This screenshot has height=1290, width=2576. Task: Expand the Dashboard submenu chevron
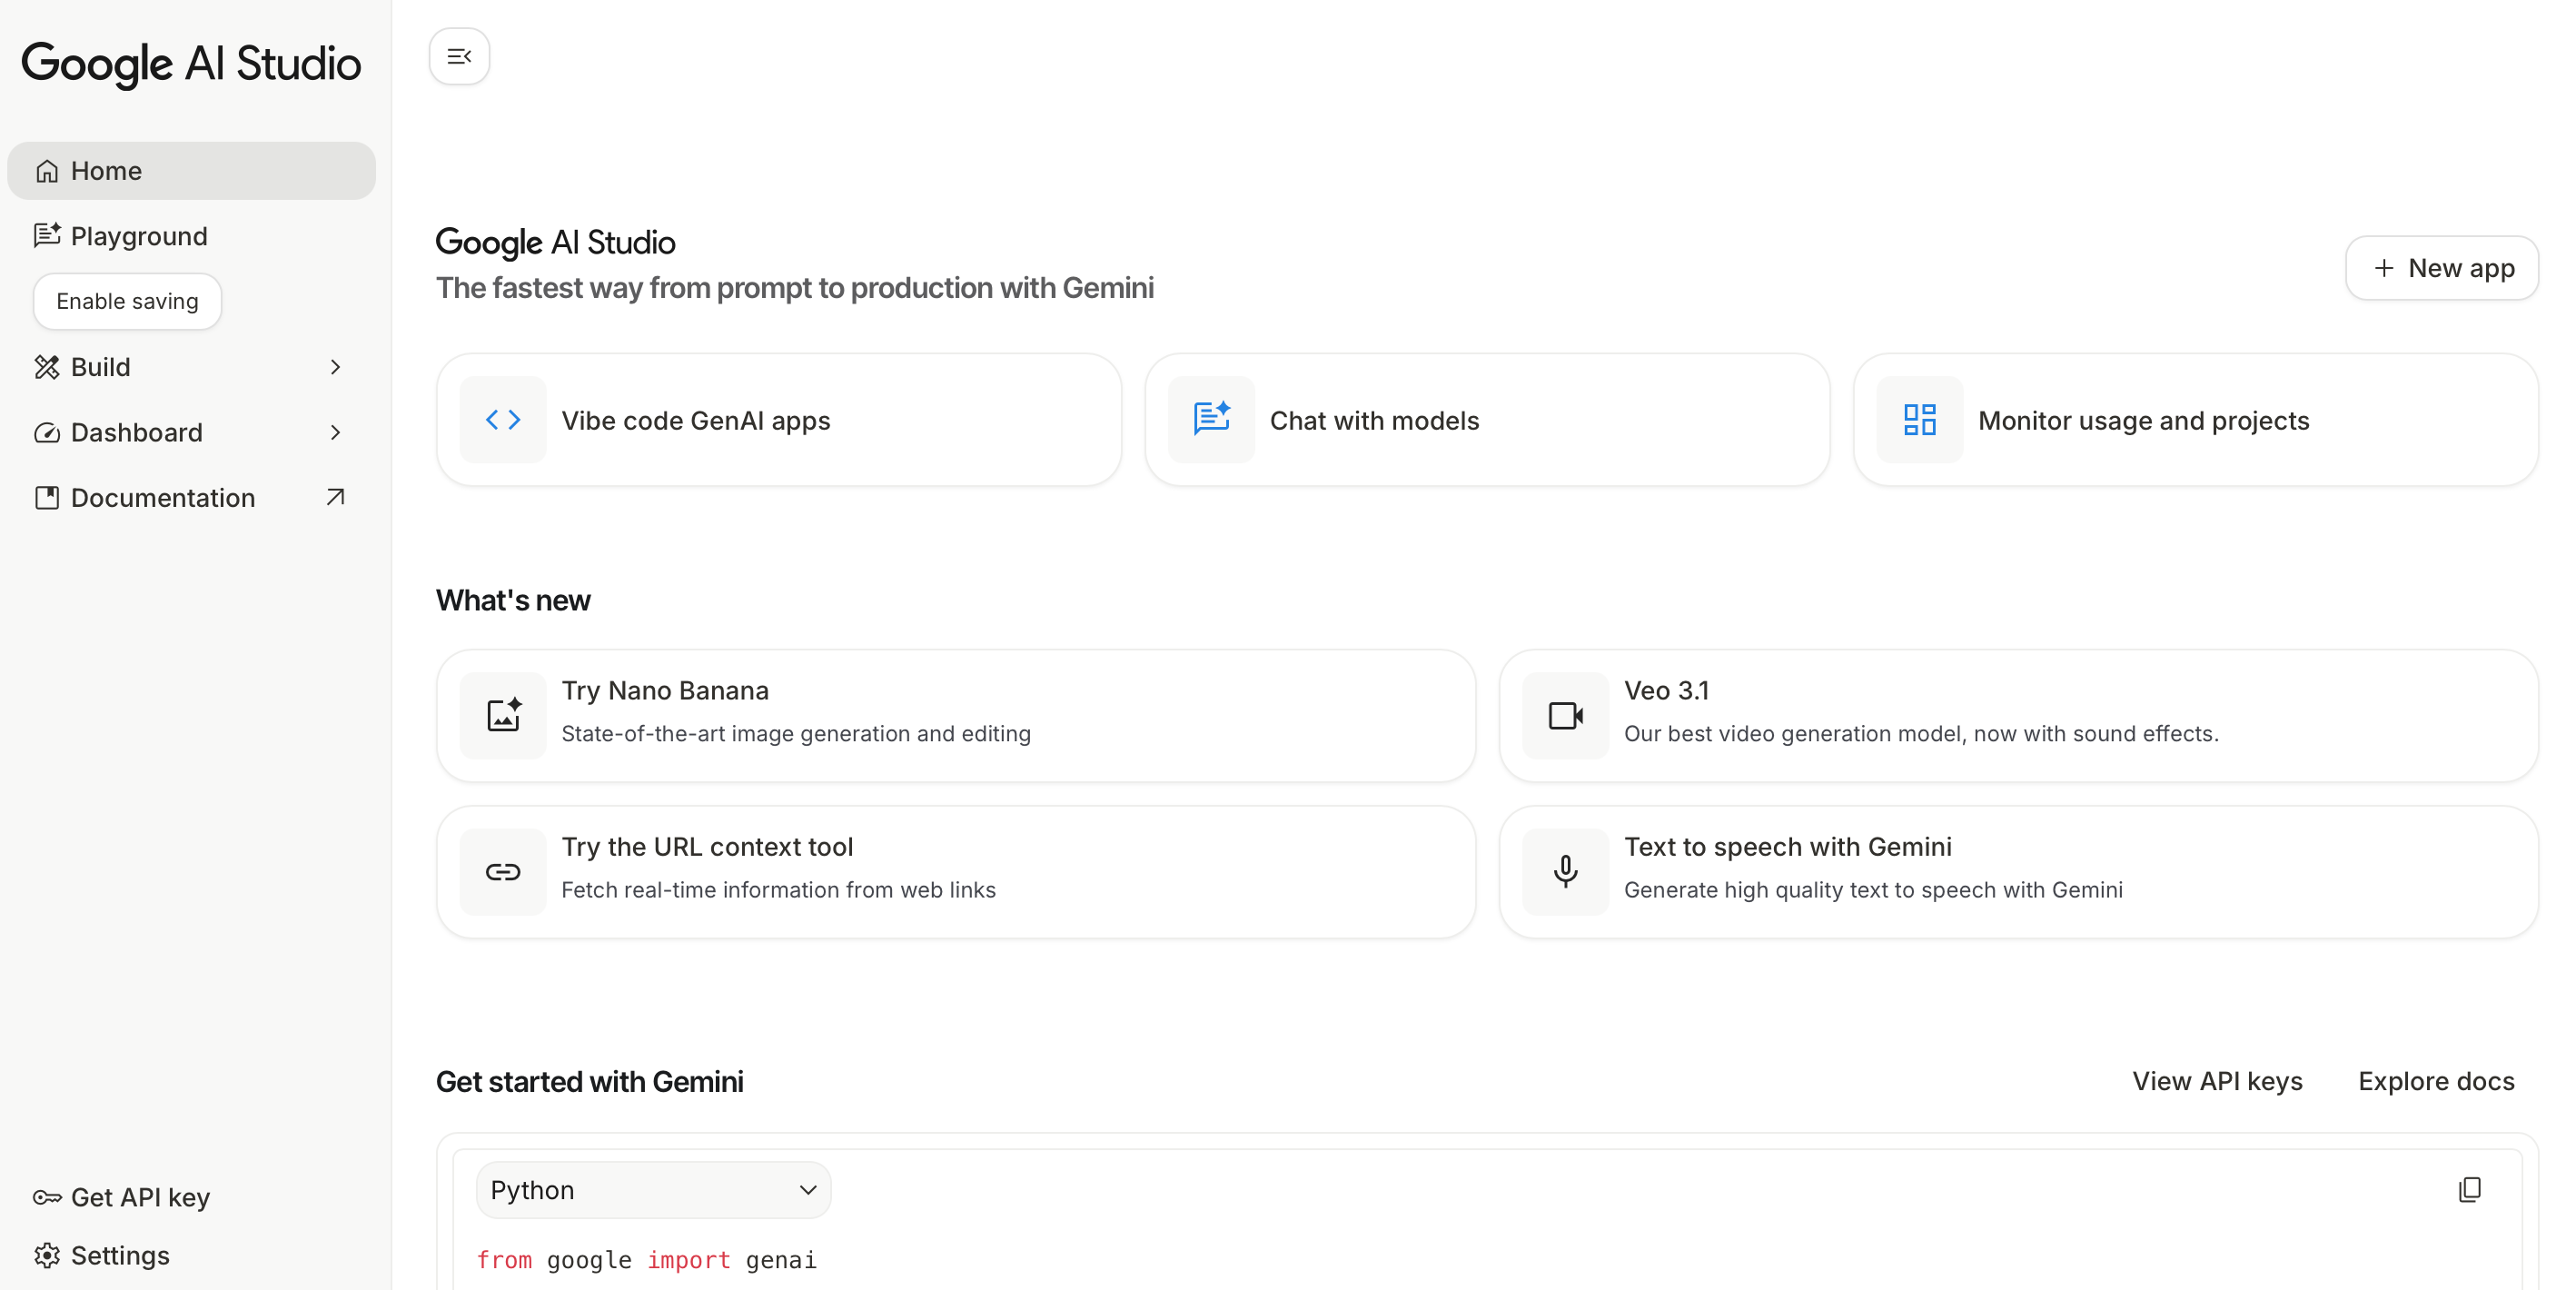tap(335, 432)
